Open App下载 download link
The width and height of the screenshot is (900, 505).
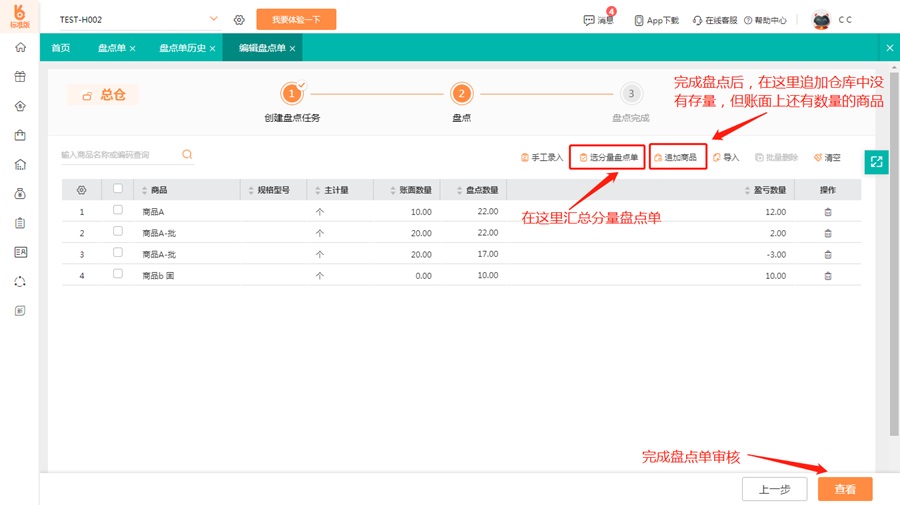pos(656,20)
